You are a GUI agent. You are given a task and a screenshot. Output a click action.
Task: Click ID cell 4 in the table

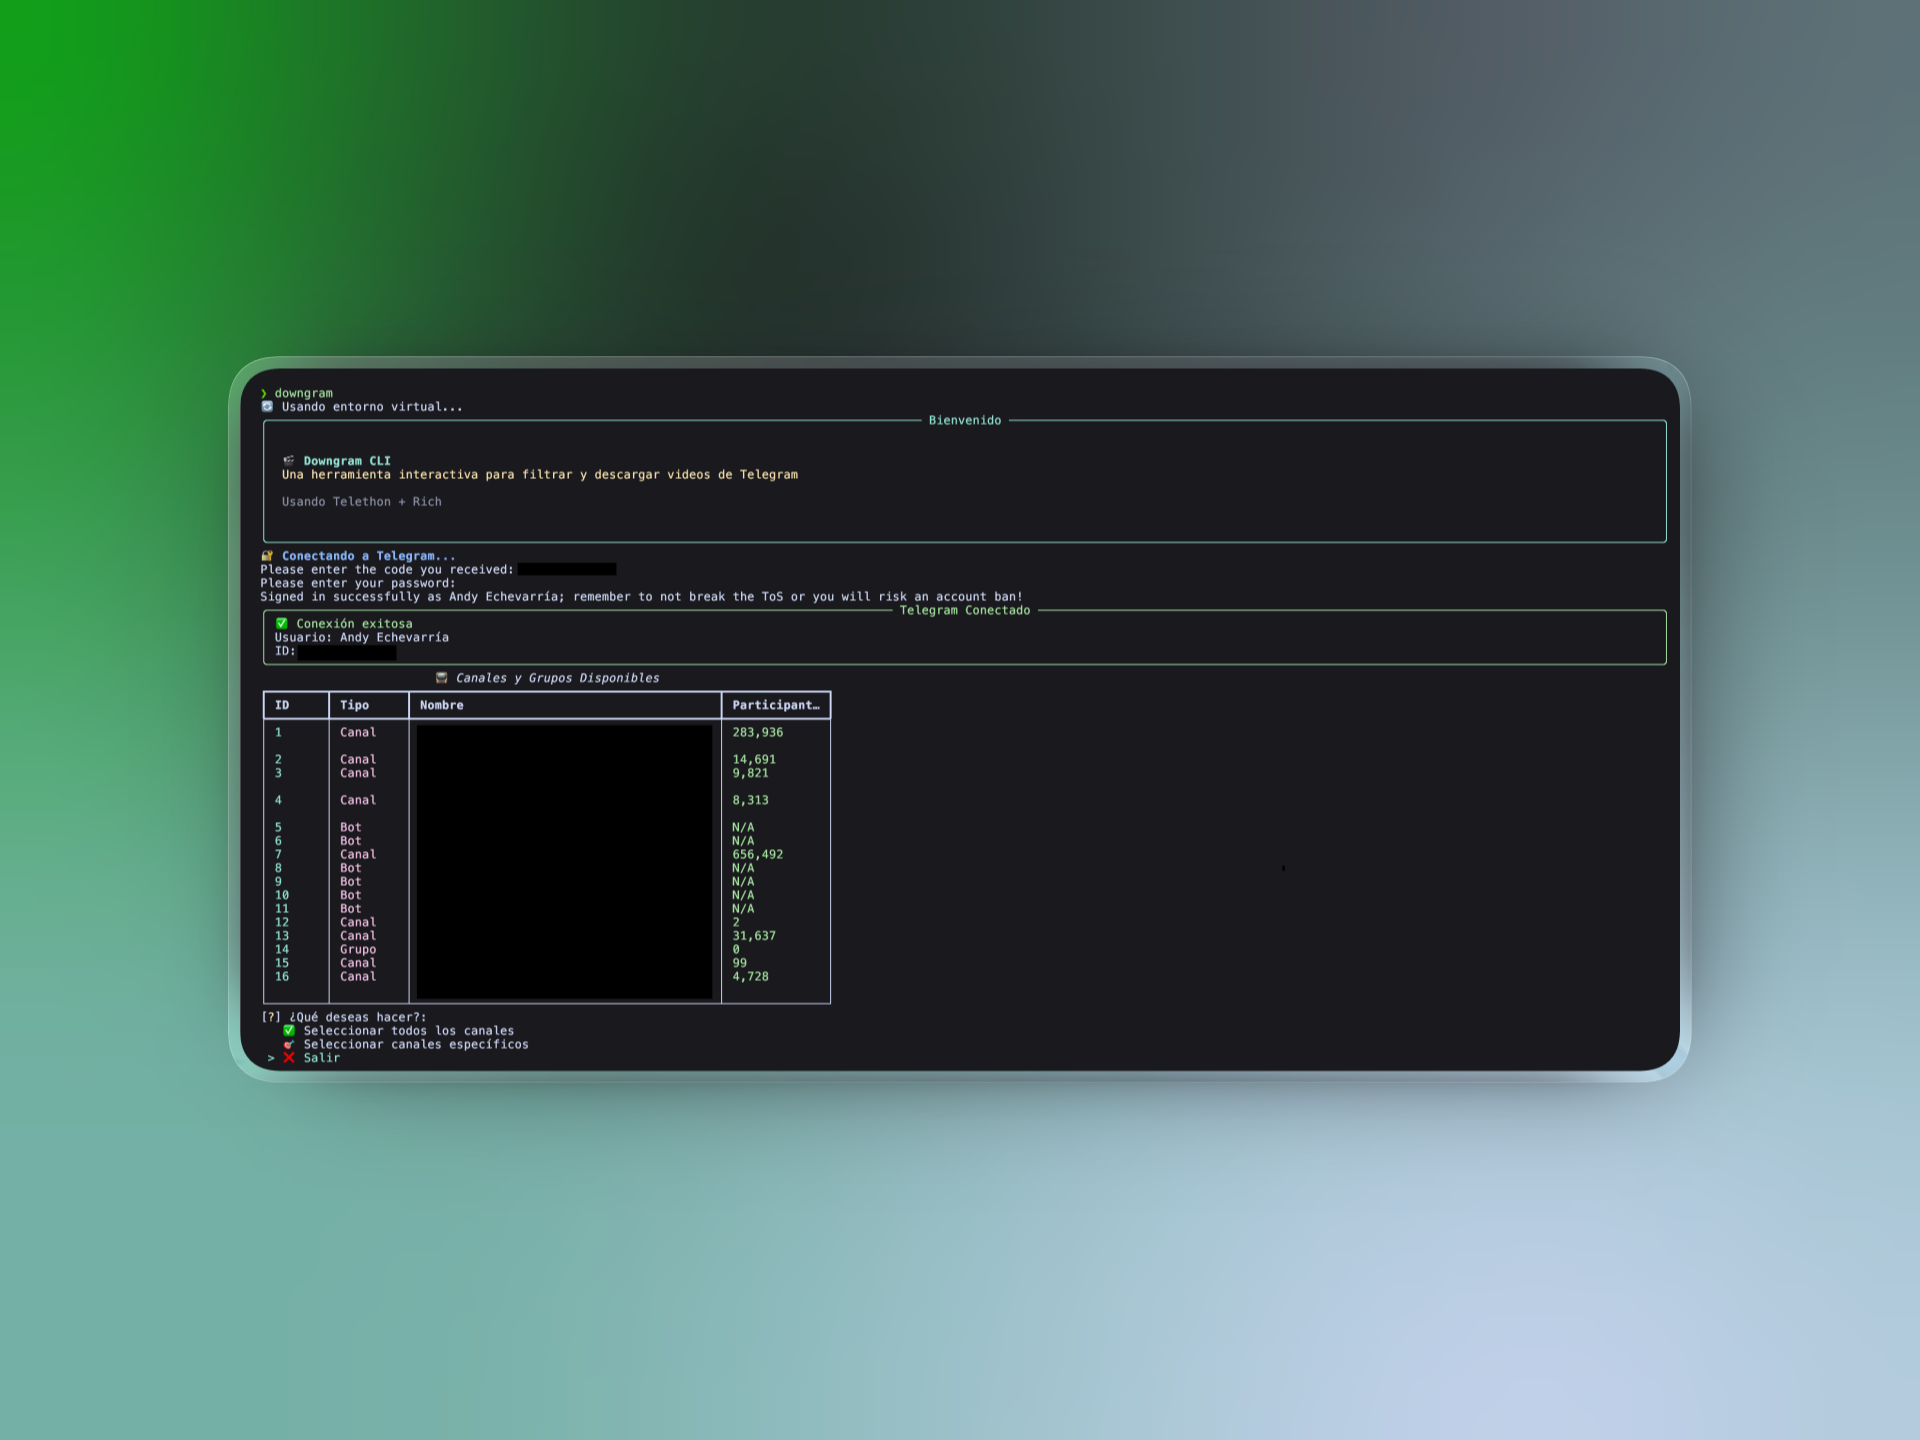pos(279,801)
